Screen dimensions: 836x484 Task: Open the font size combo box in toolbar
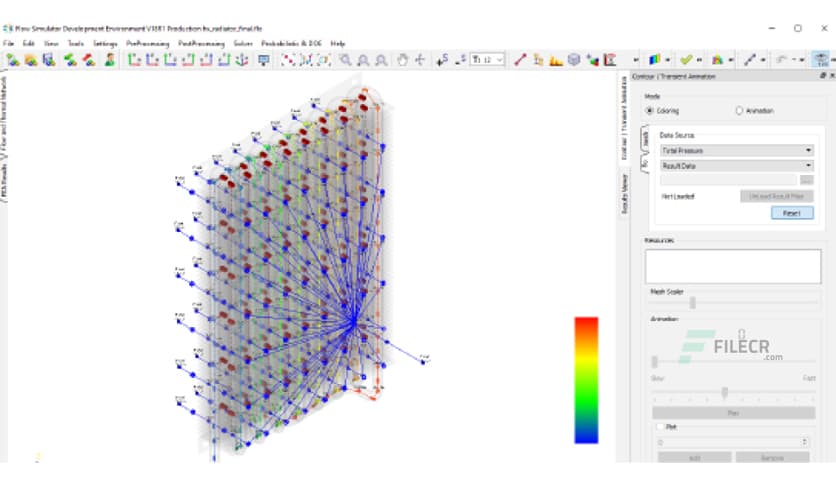(x=487, y=60)
